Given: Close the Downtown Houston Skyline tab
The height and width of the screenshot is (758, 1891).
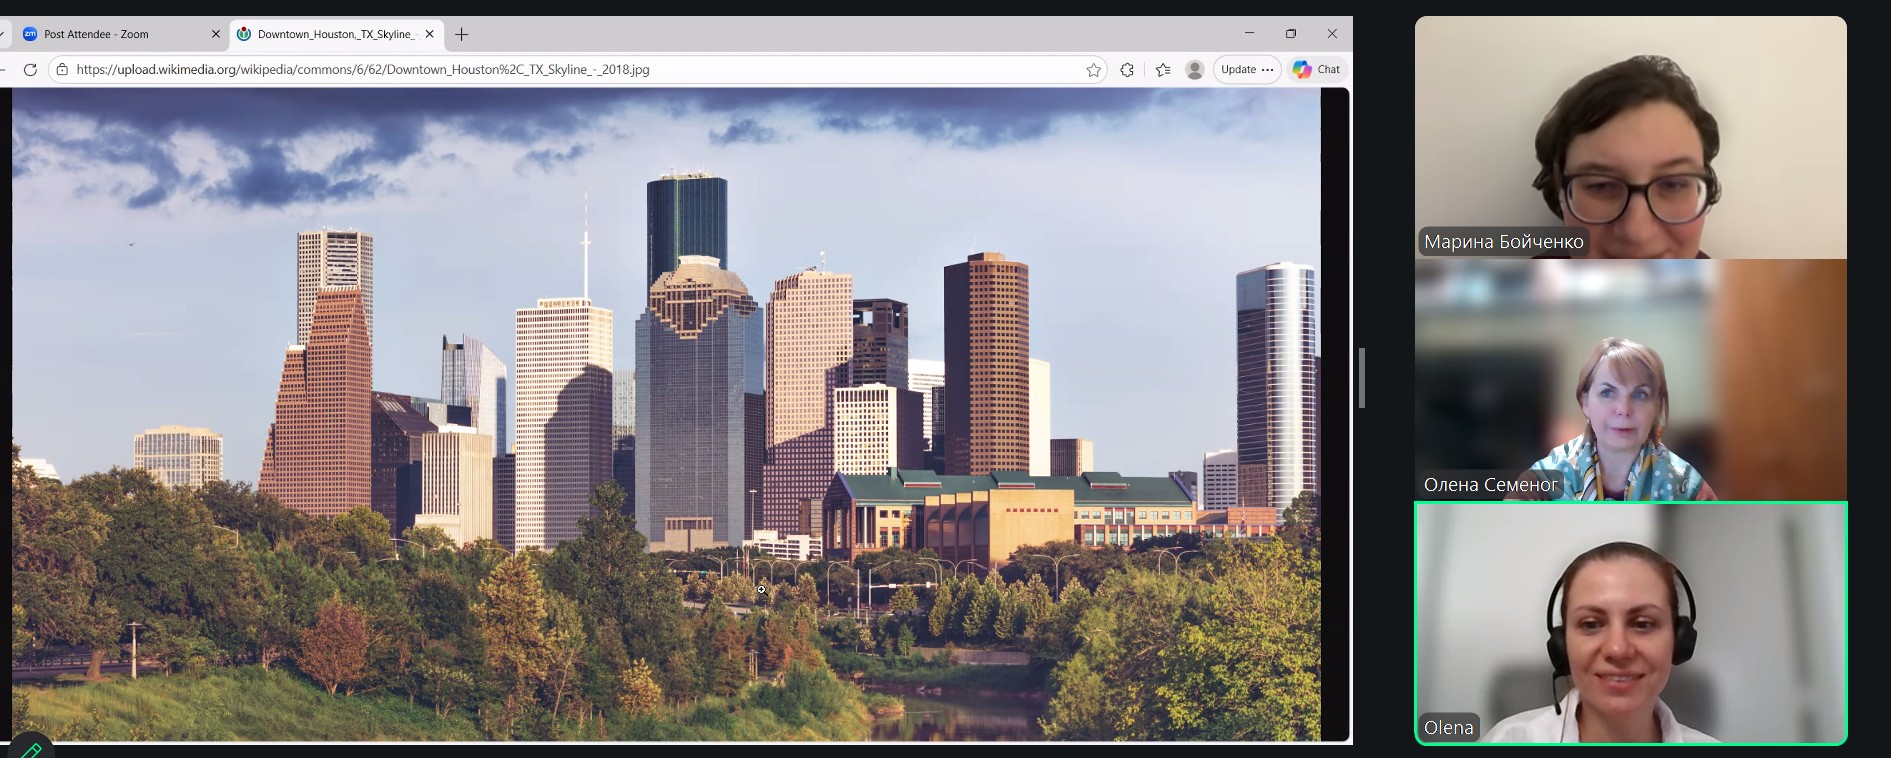Looking at the screenshot, I should pos(429,34).
